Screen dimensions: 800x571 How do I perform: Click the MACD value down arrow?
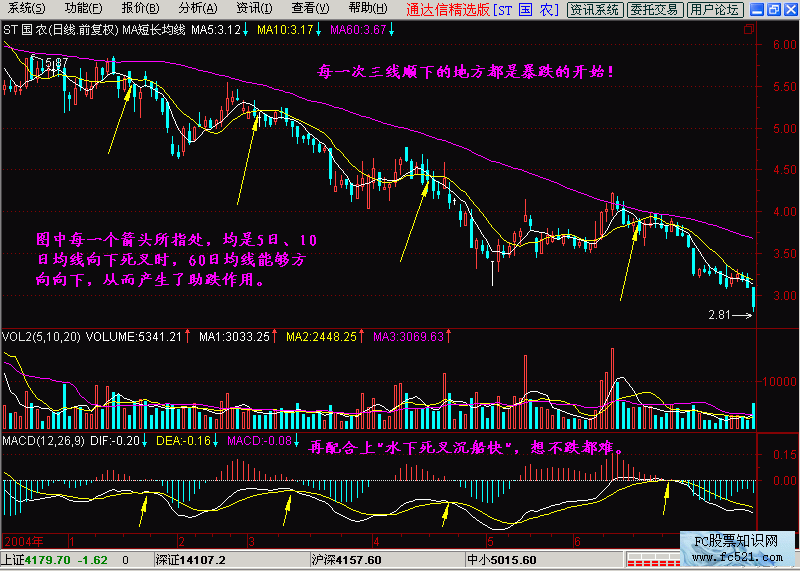[297, 441]
